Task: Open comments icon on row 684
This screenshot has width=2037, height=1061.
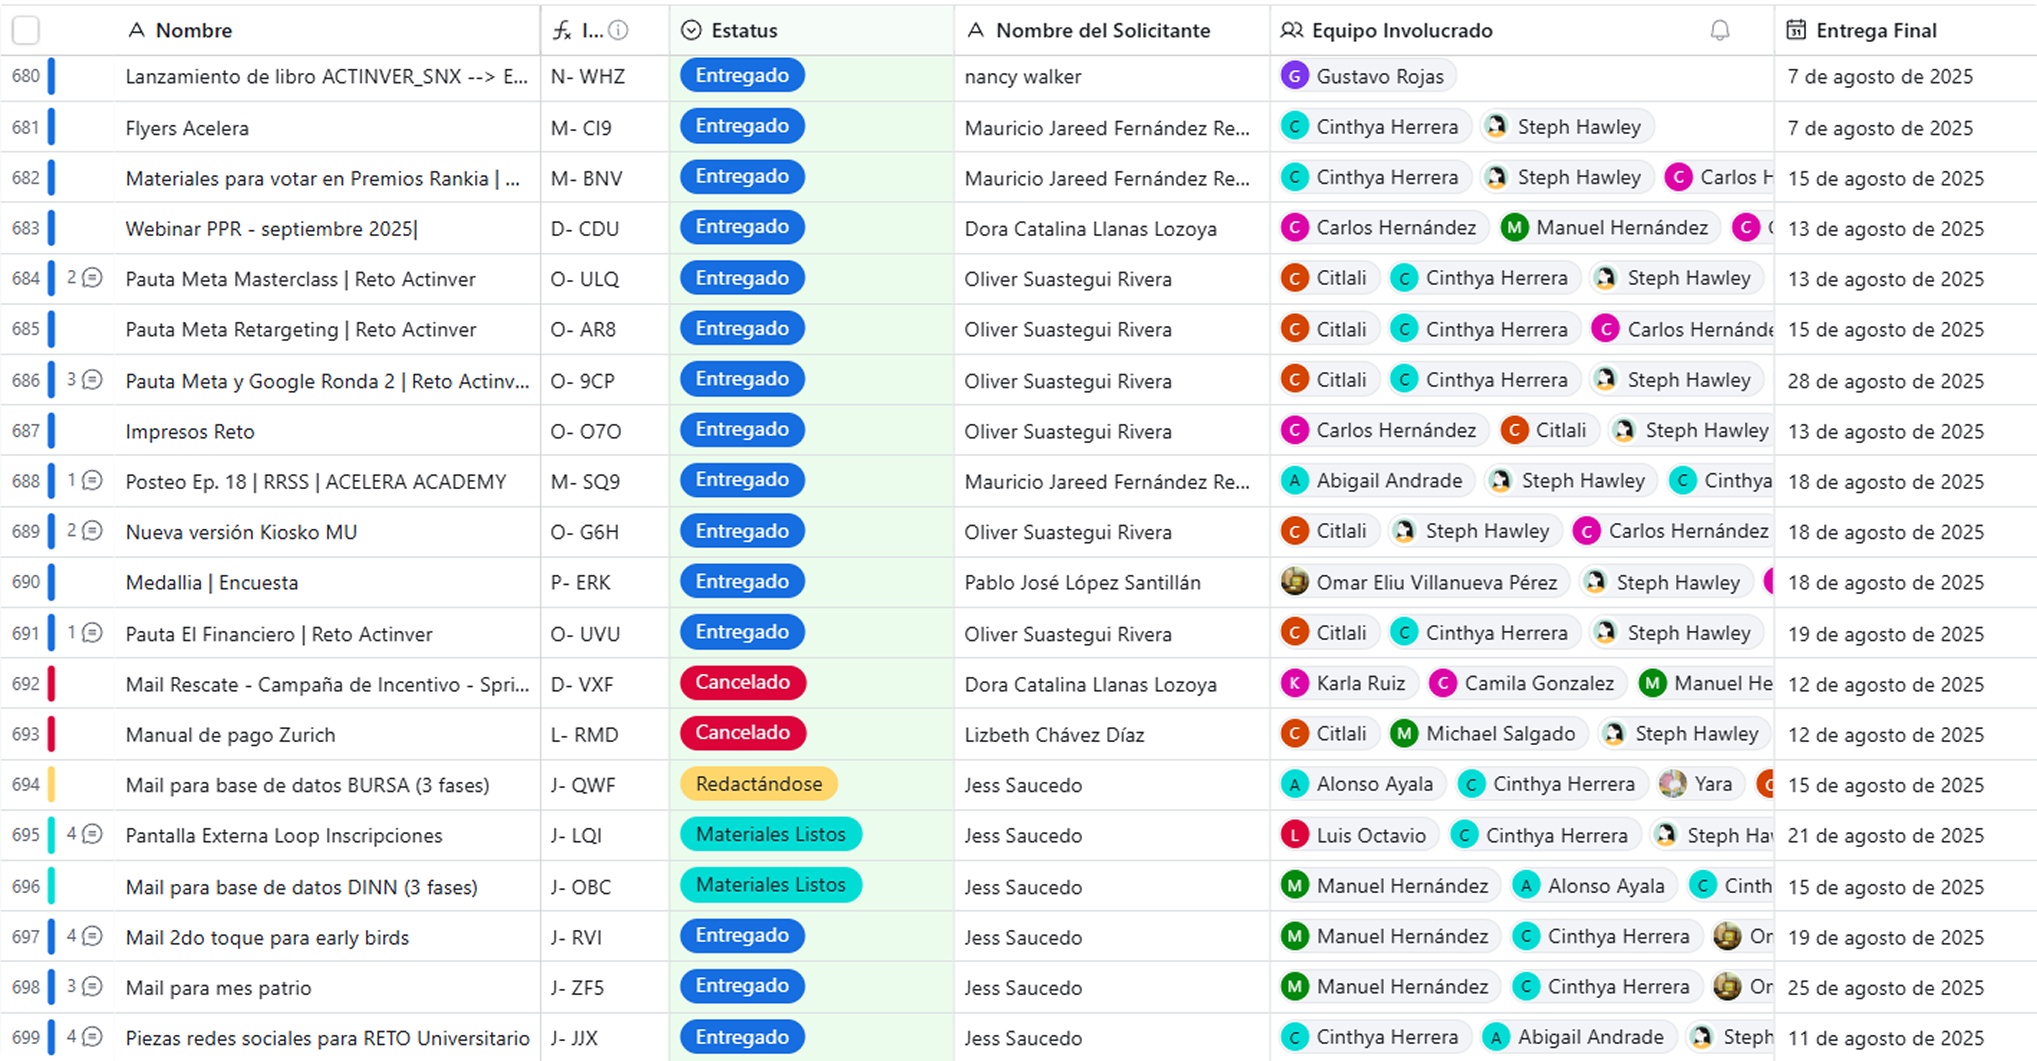Action: 92,278
